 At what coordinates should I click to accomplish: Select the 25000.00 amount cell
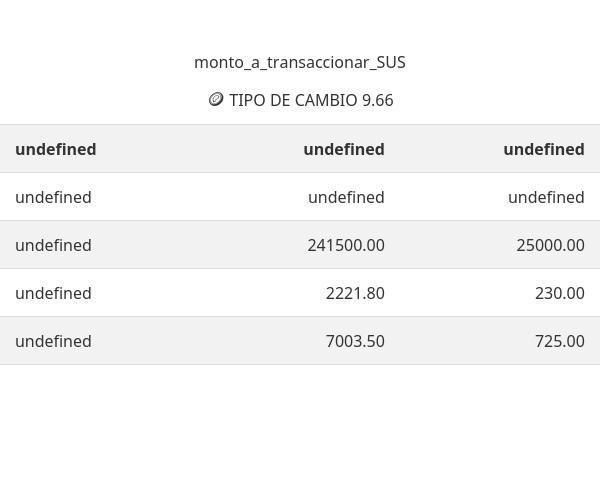pos(550,245)
